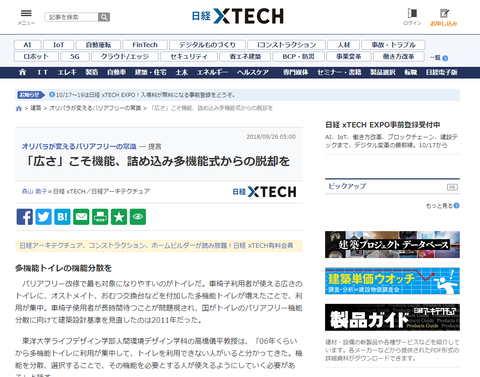
Task: Click もっと見る arrow in ピックアップ
Action: (x=456, y=206)
